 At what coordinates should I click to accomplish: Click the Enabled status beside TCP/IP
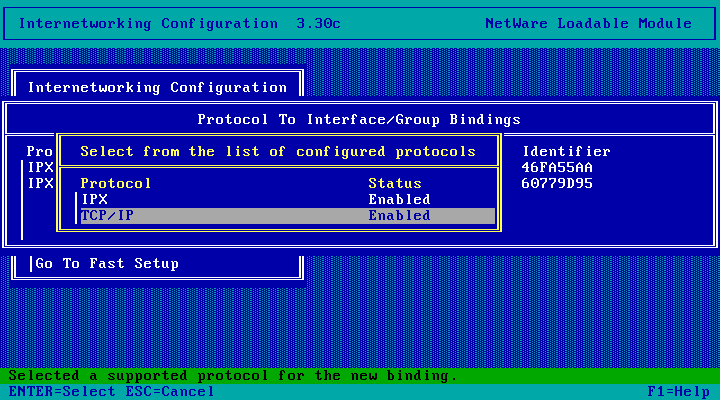pos(399,215)
